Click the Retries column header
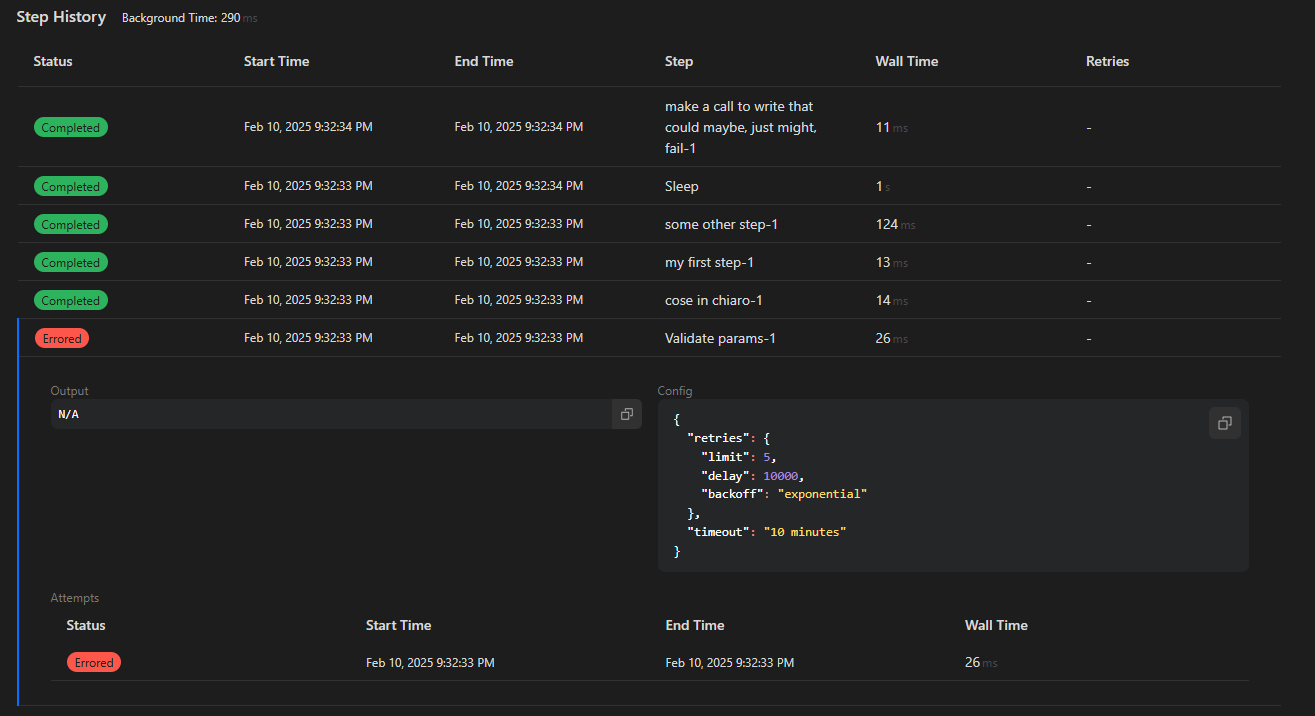The width and height of the screenshot is (1315, 716). point(1107,61)
